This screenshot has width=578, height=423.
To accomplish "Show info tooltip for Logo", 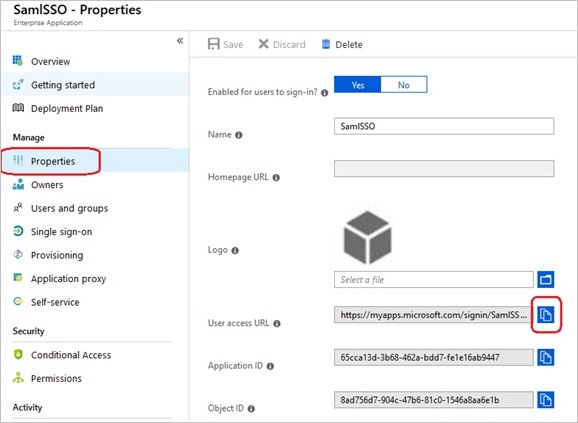I will pyautogui.click(x=235, y=251).
